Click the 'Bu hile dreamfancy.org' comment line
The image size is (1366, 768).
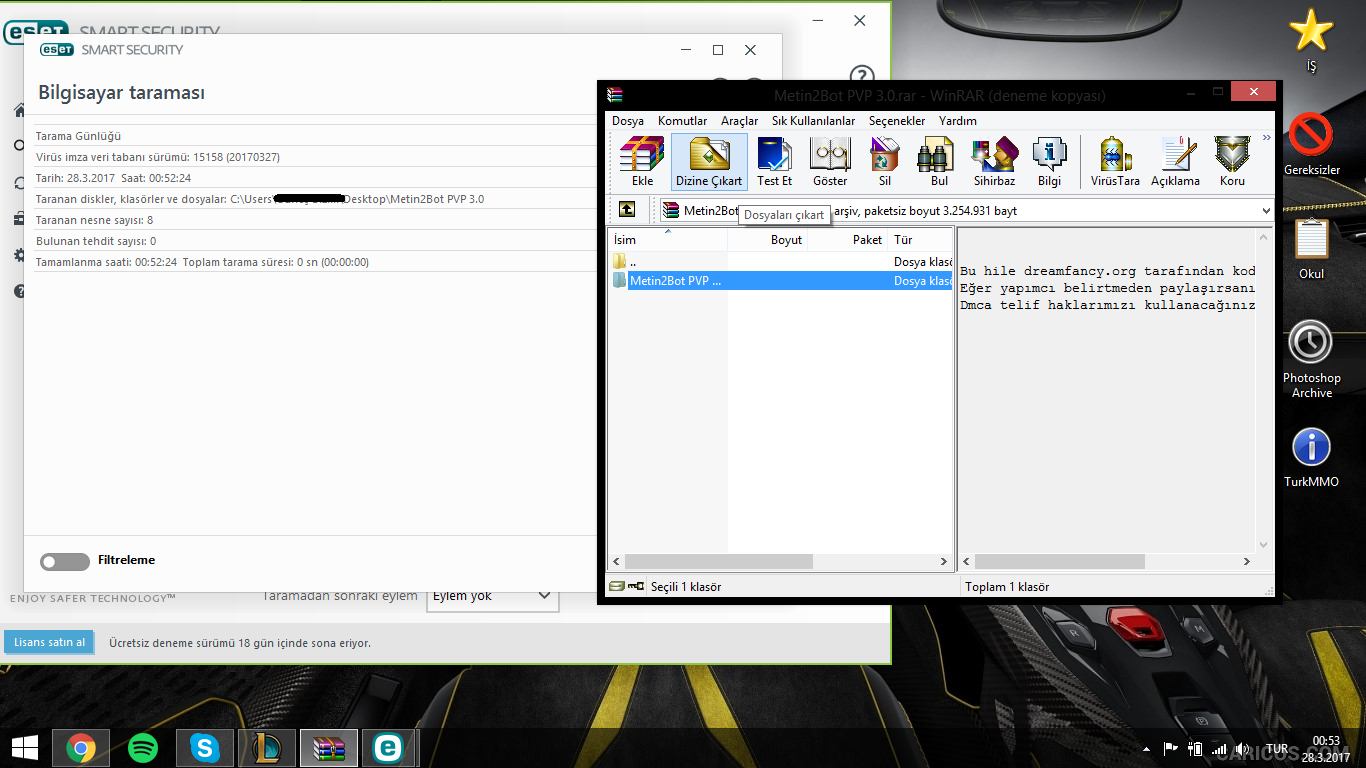(1107, 271)
